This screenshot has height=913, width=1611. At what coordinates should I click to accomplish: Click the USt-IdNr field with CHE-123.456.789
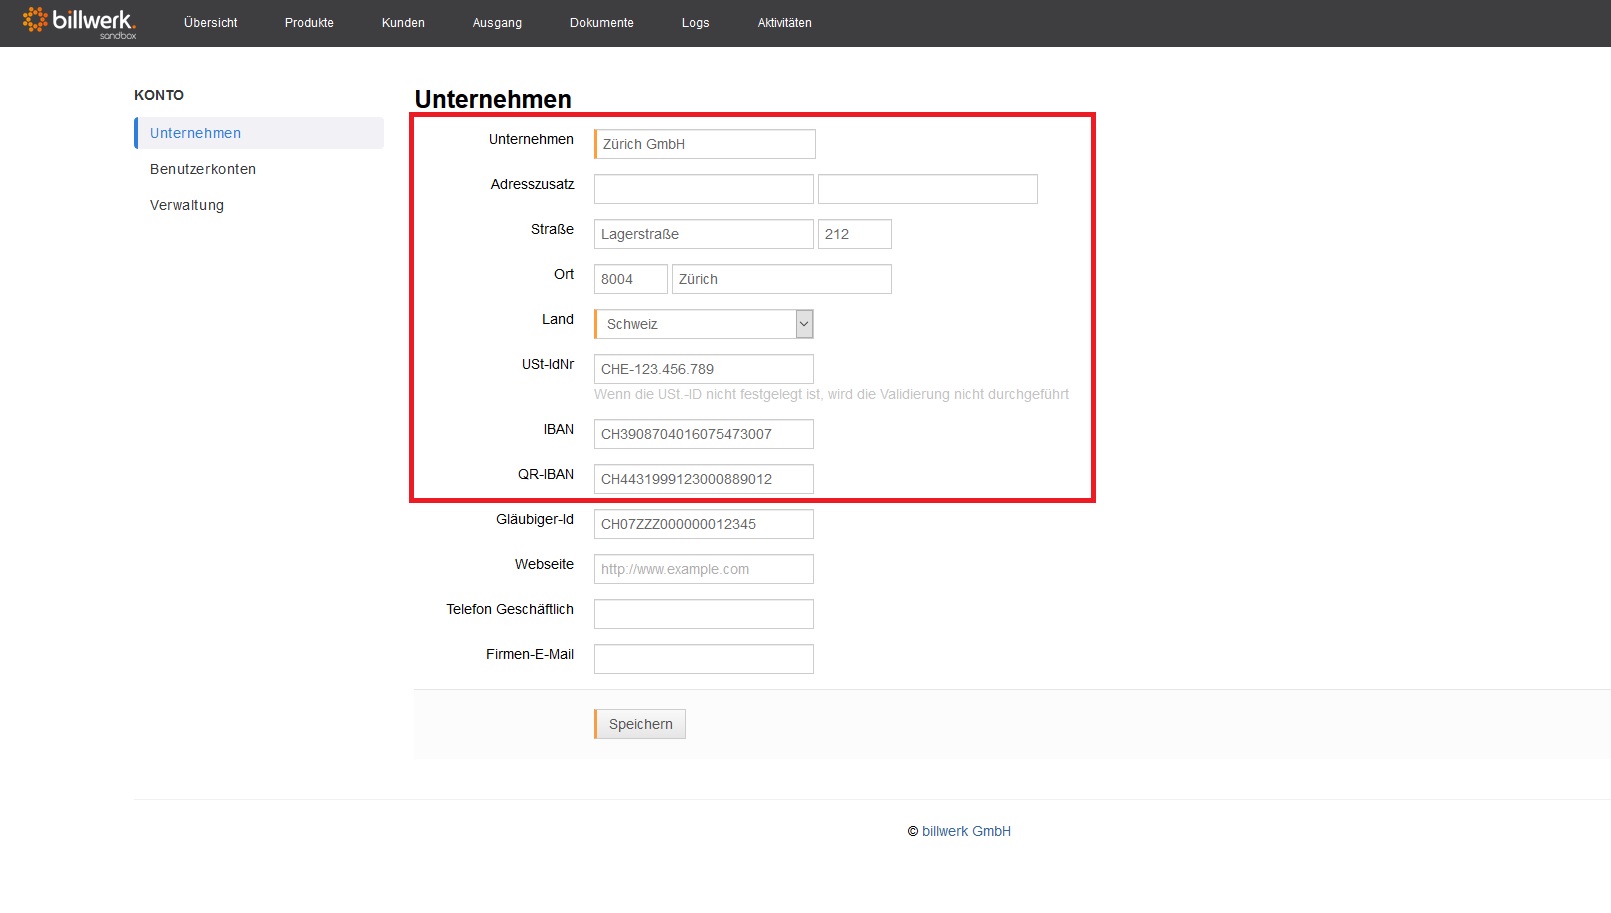coord(704,369)
